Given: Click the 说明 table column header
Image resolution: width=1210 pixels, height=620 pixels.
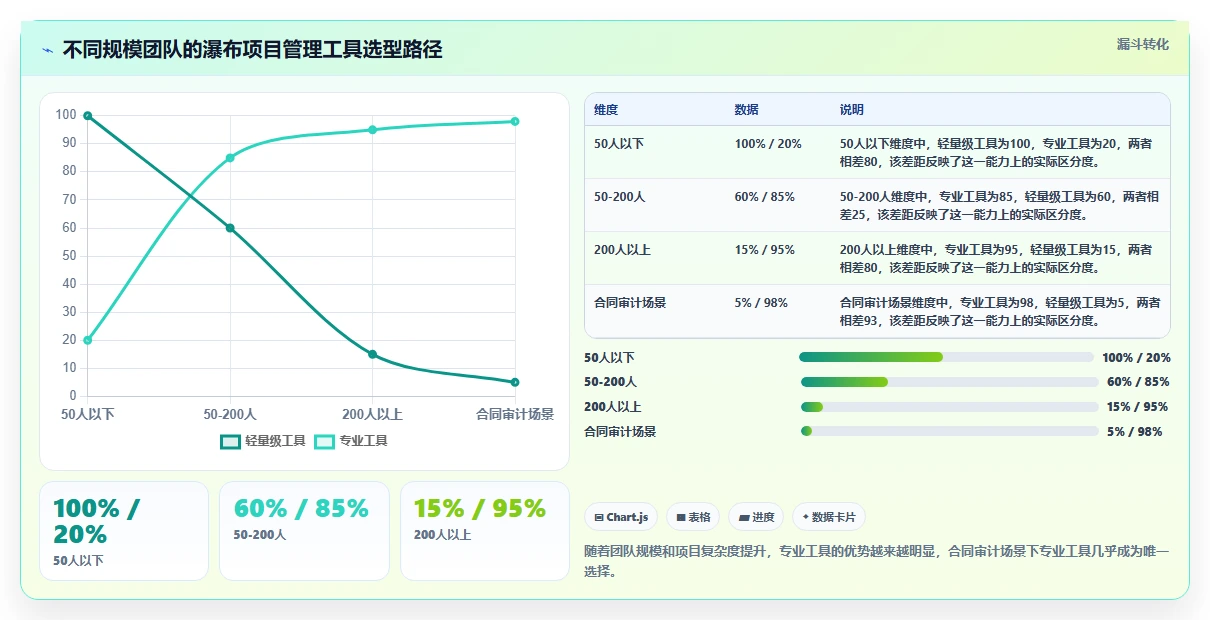Looking at the screenshot, I should (x=852, y=110).
